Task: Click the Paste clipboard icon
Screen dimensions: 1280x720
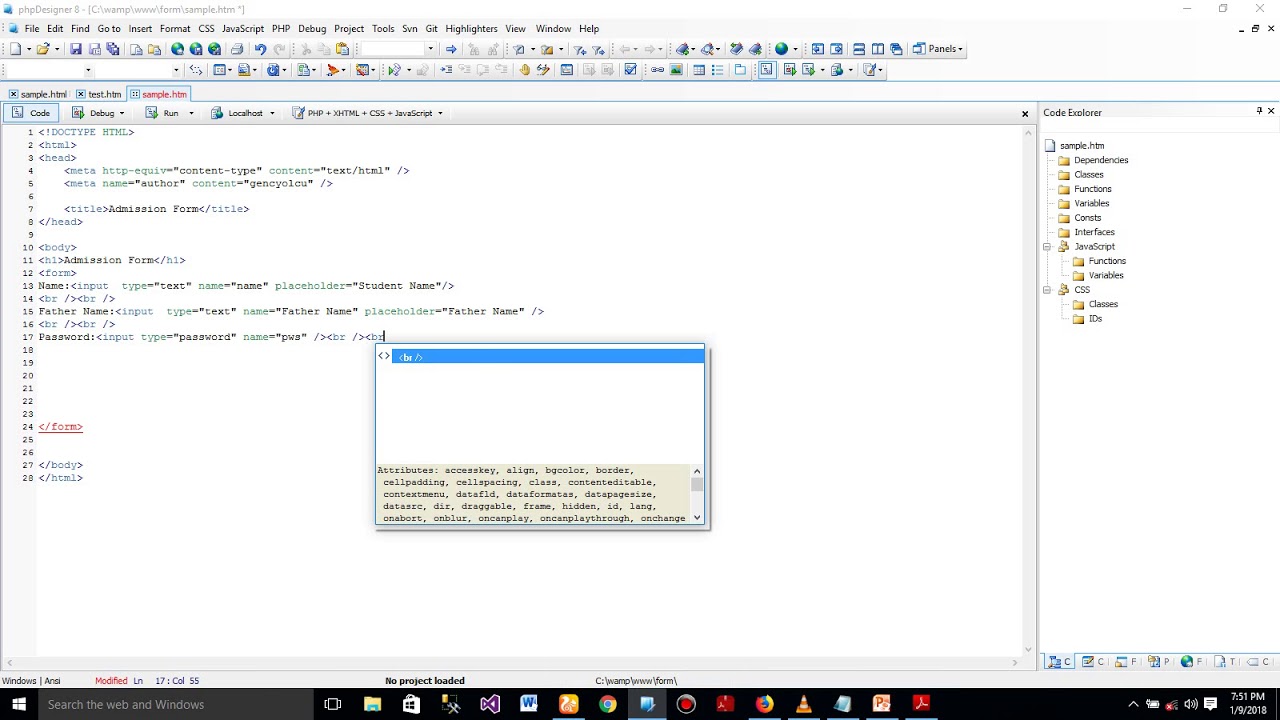Action: (x=343, y=49)
